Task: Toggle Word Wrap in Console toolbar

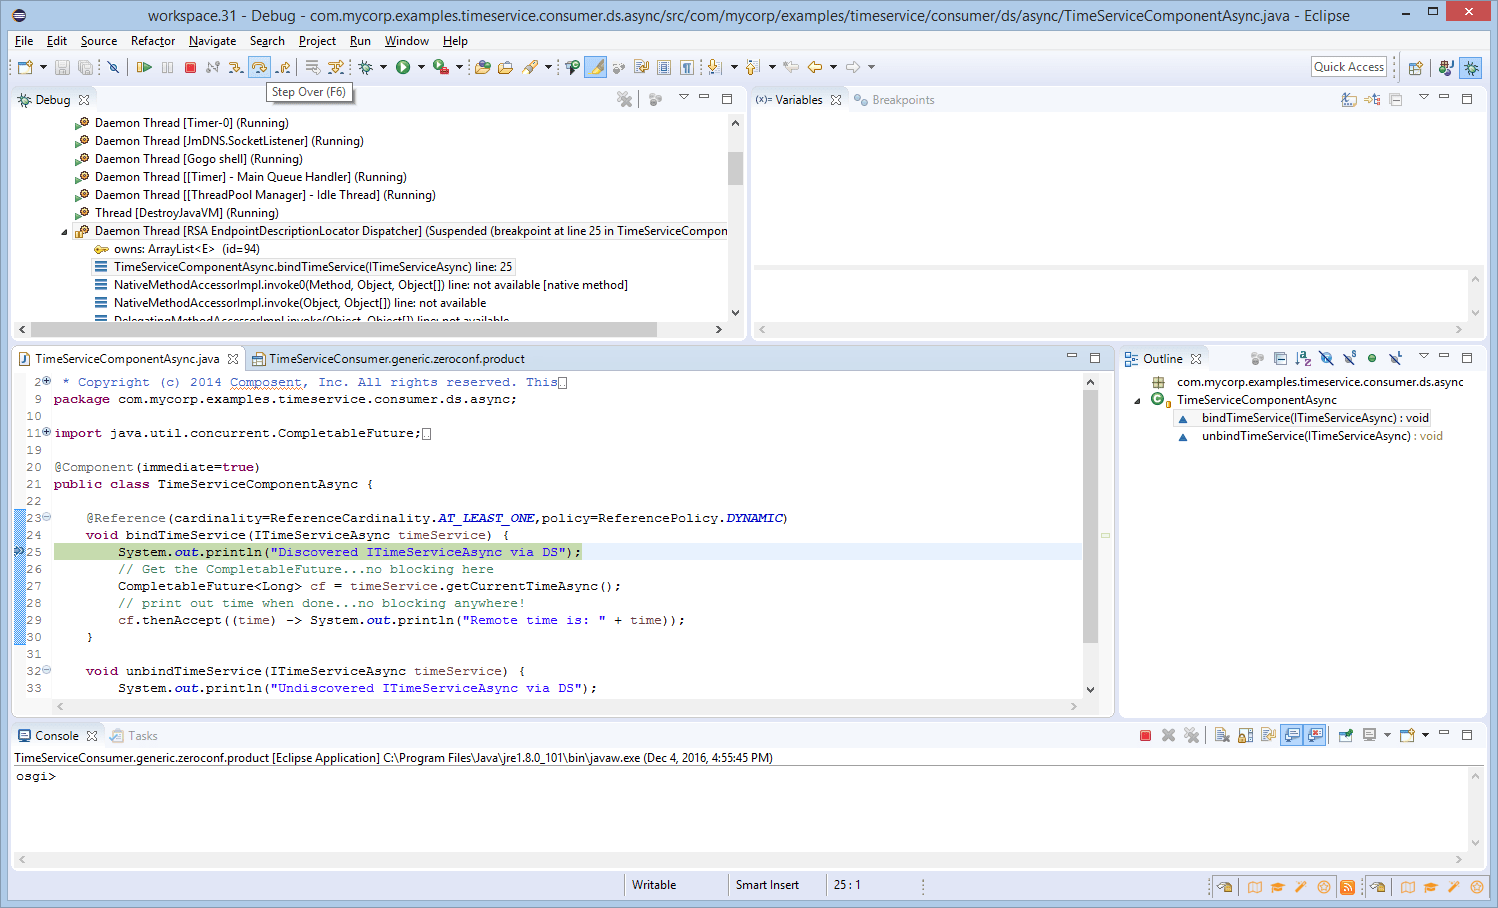Action: tap(1268, 735)
